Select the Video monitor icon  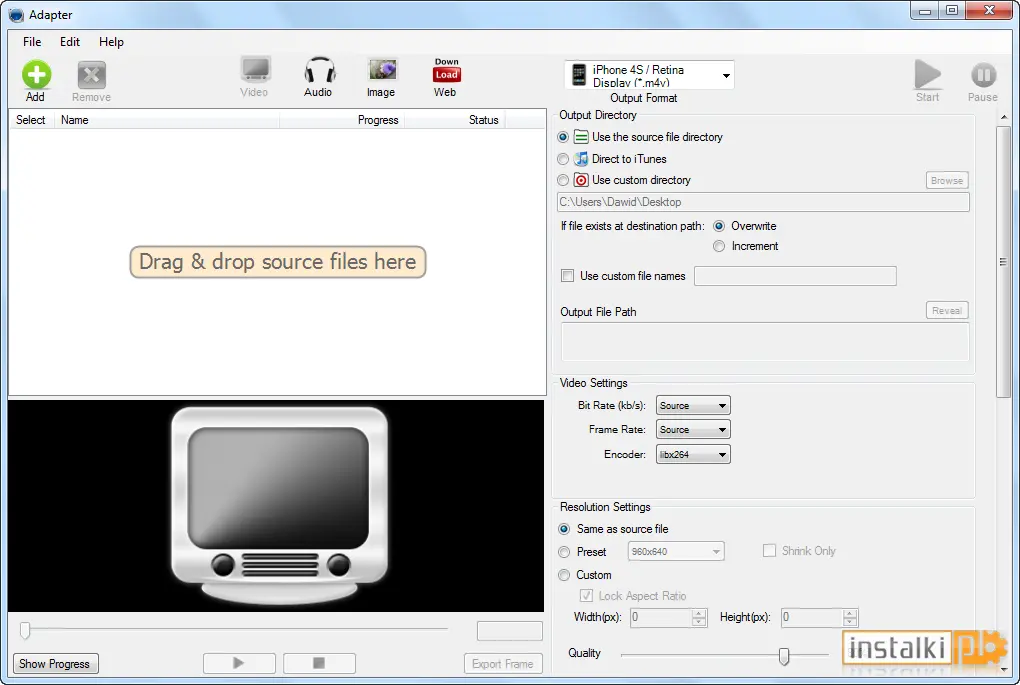click(255, 70)
